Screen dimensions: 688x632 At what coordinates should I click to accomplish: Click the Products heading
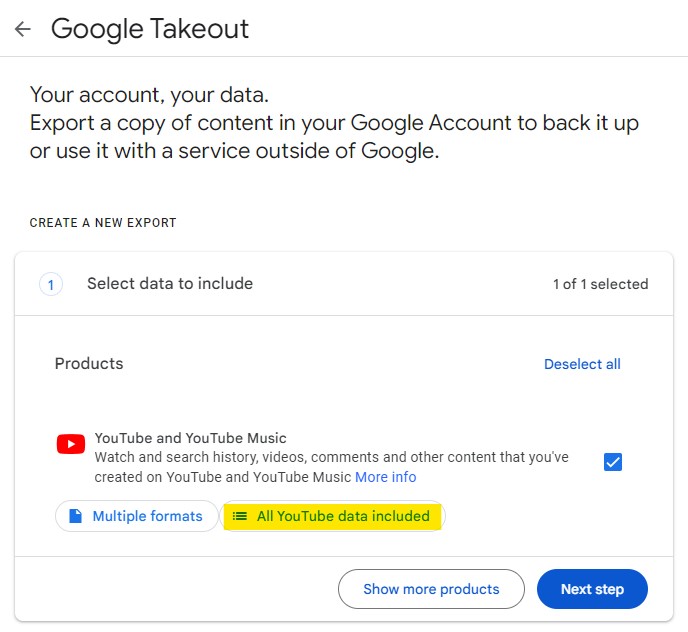tap(89, 363)
